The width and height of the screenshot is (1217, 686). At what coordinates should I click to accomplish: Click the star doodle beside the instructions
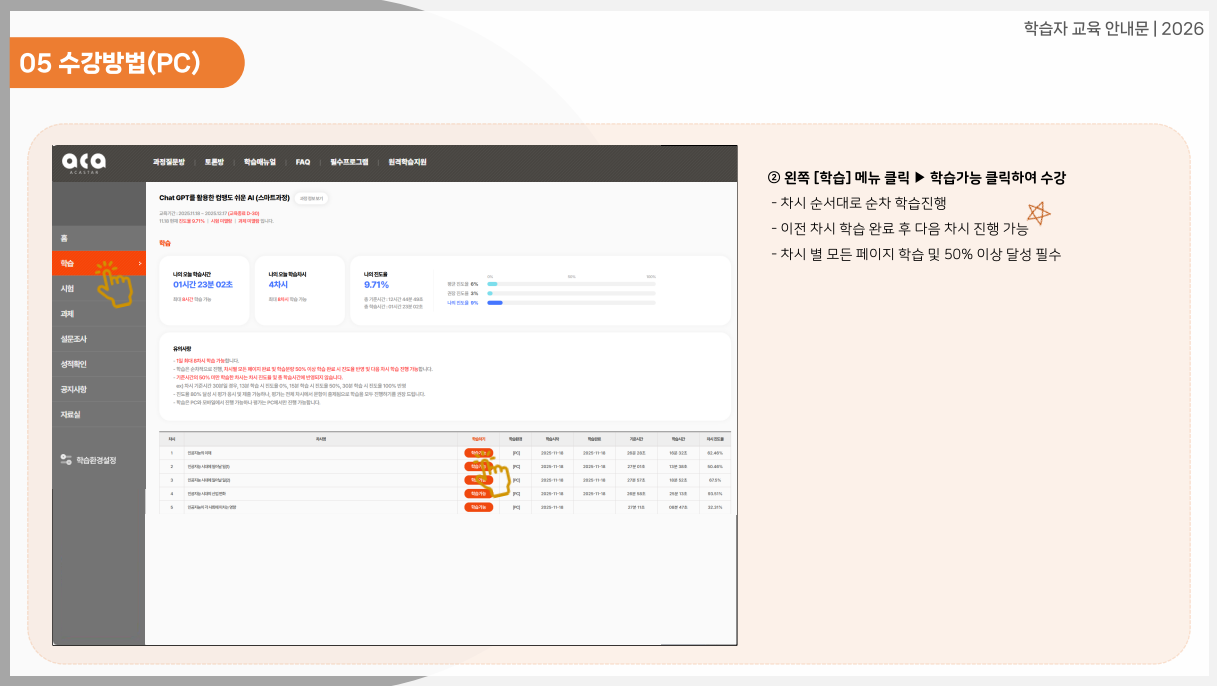1039,213
